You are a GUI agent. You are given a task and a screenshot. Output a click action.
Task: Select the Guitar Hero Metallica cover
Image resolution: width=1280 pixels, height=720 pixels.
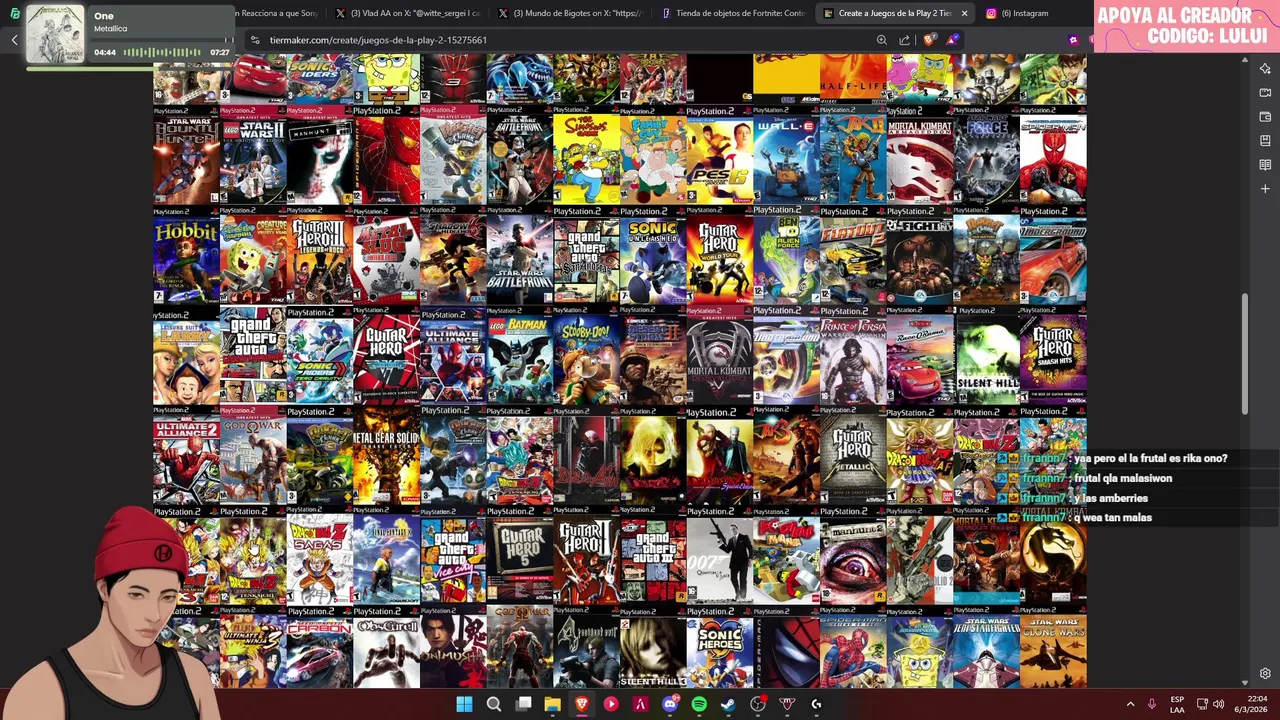point(853,456)
